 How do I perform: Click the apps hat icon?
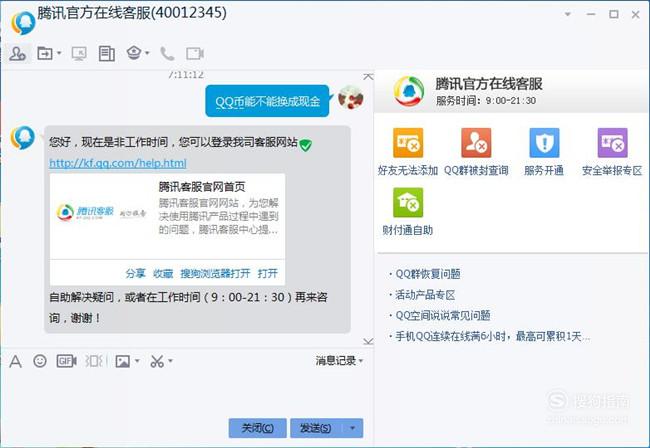134,53
